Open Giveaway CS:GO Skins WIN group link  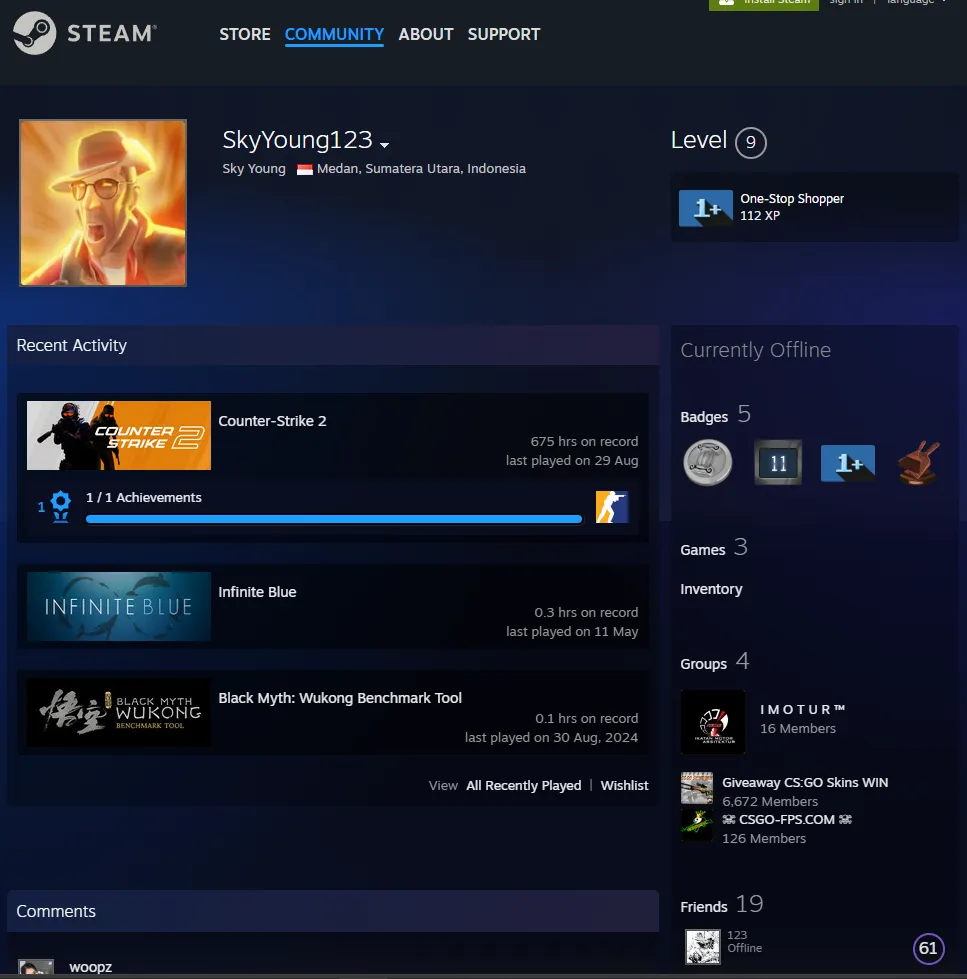(805, 782)
